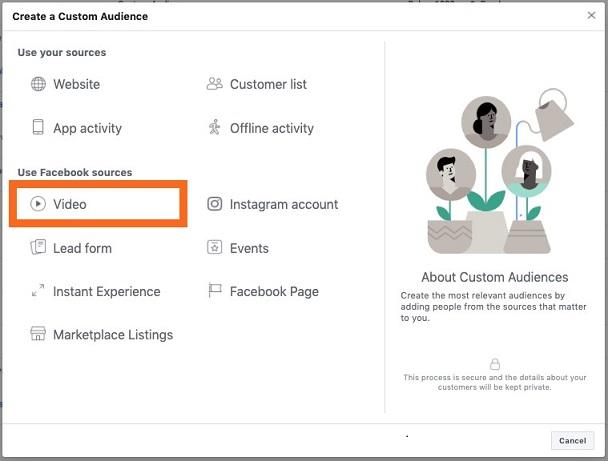Close the Create a Custom Audience dialog
Image resolution: width=608 pixels, height=461 pixels.
[x=590, y=16]
